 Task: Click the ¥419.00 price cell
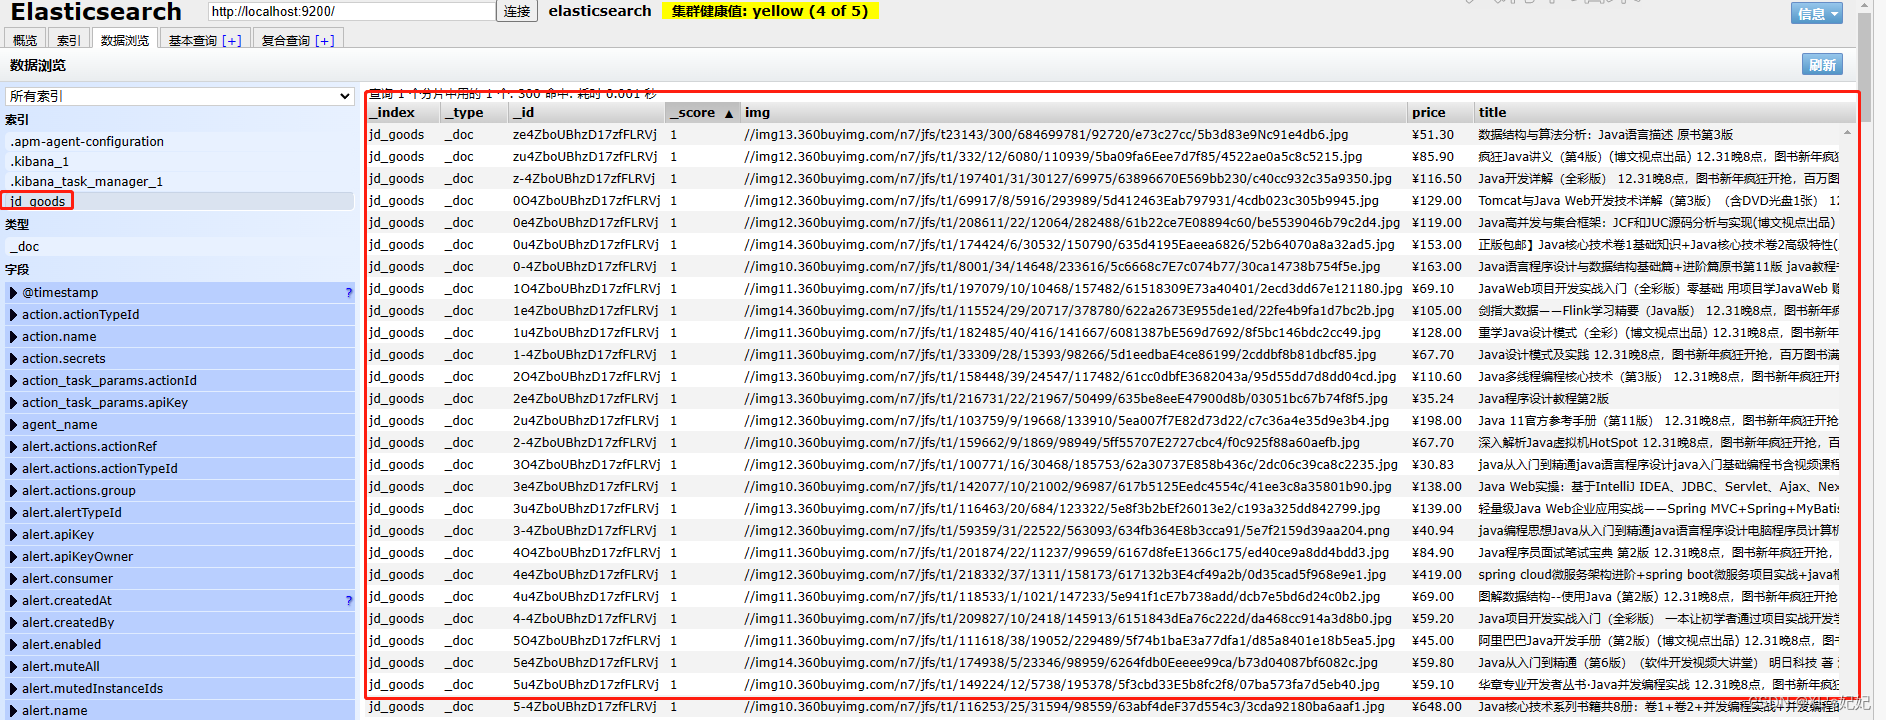click(x=1437, y=574)
